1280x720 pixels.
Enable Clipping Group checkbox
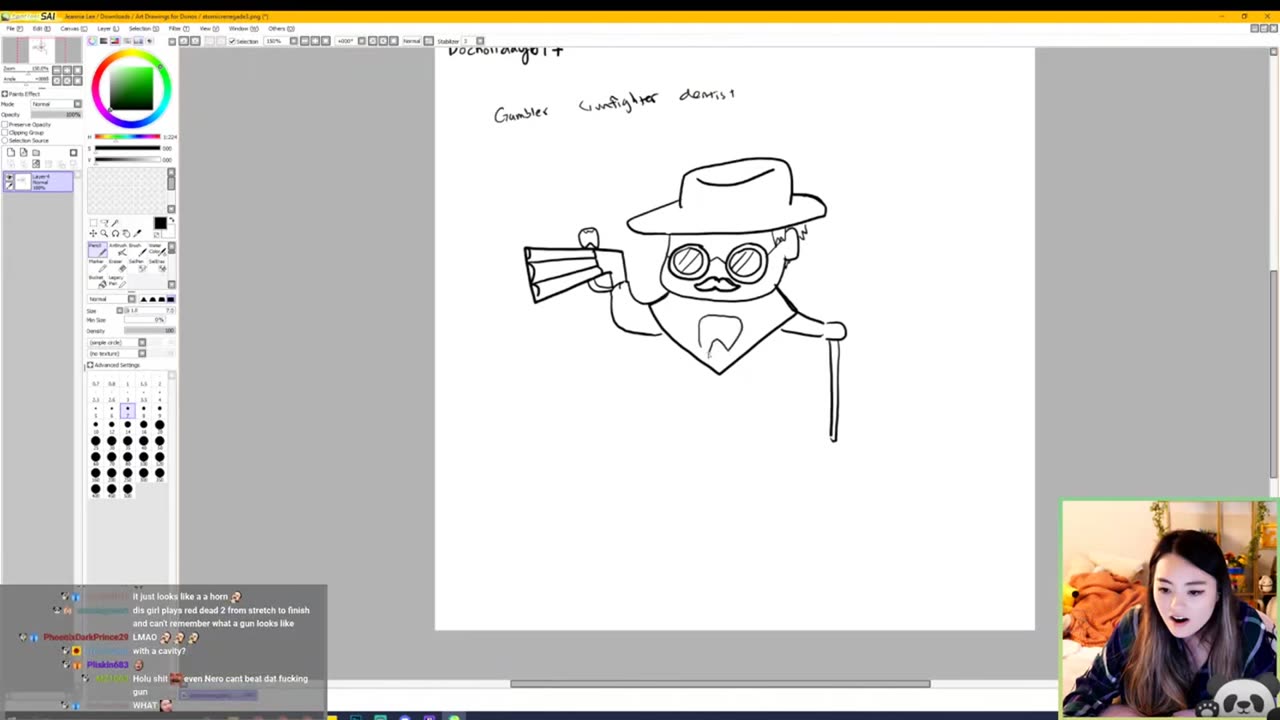click(4, 132)
